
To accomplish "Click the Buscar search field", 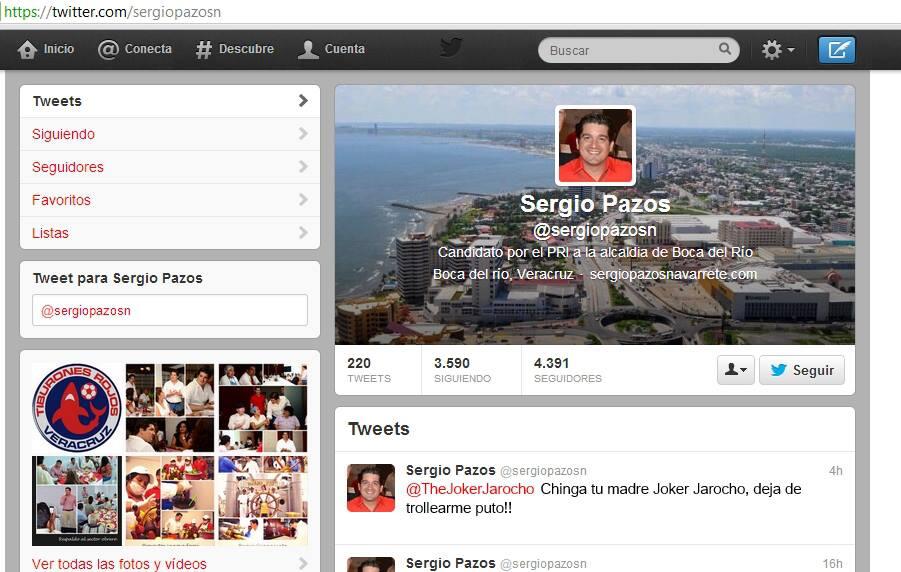I will (x=638, y=50).
